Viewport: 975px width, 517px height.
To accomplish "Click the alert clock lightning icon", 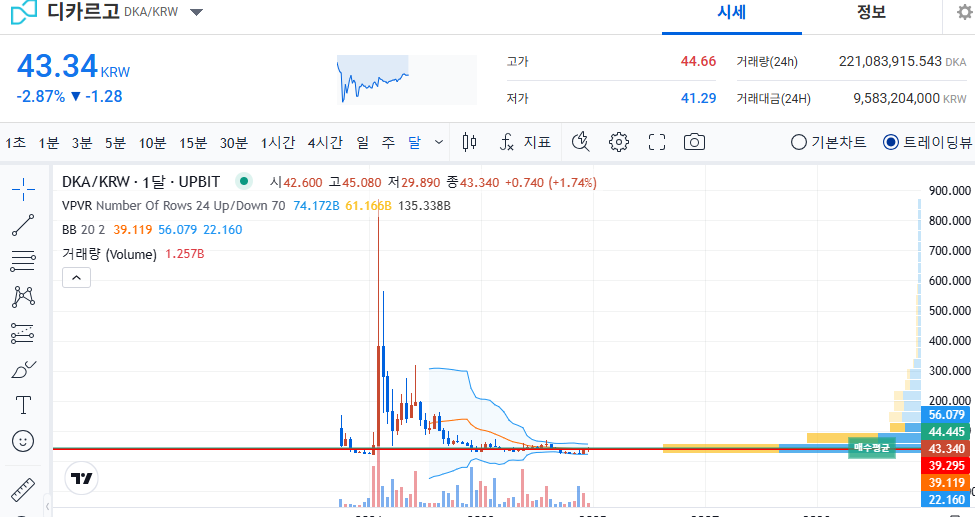I will pyautogui.click(x=581, y=142).
